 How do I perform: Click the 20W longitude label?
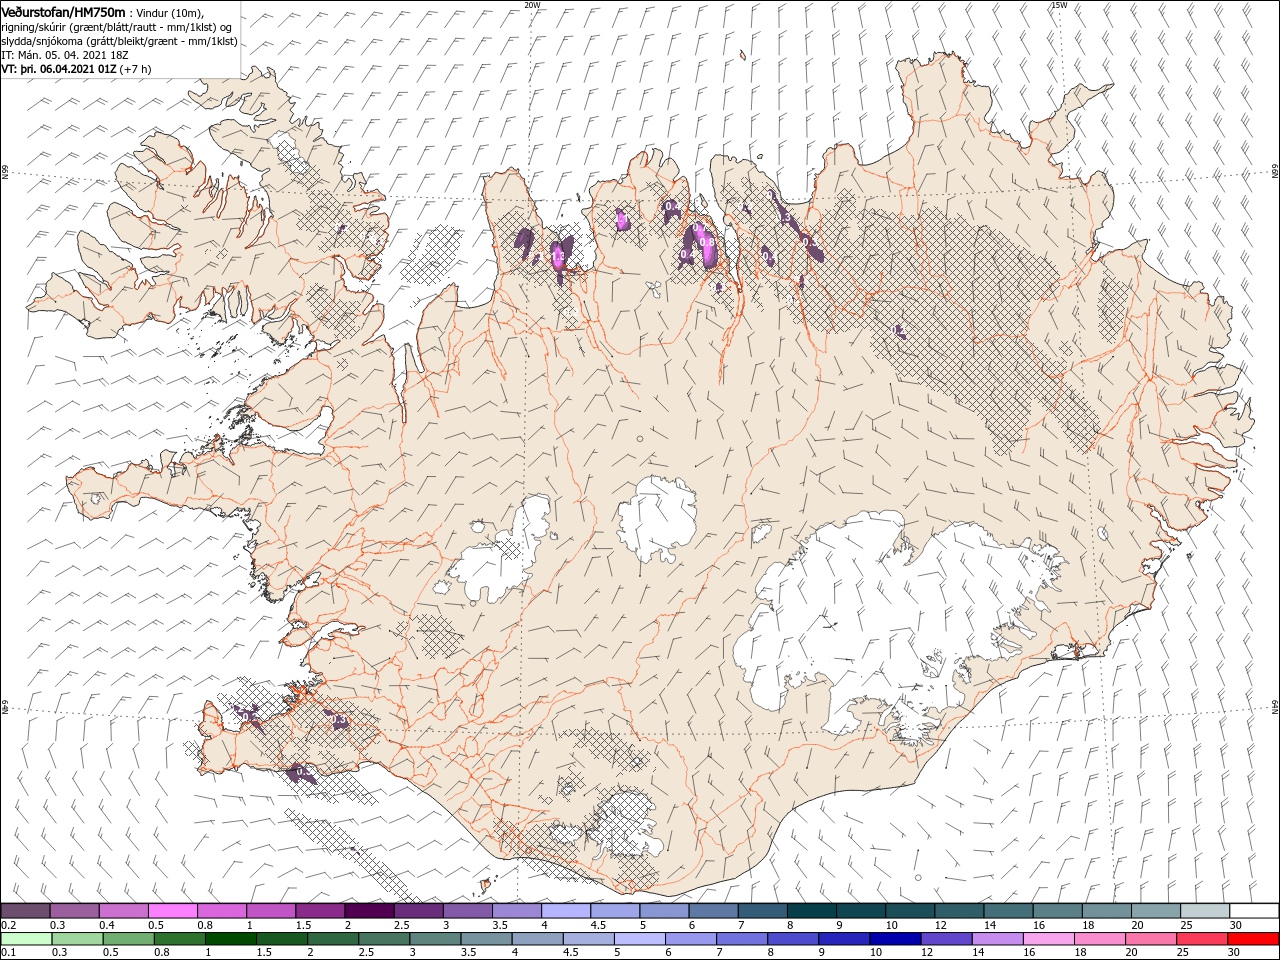(x=532, y=5)
